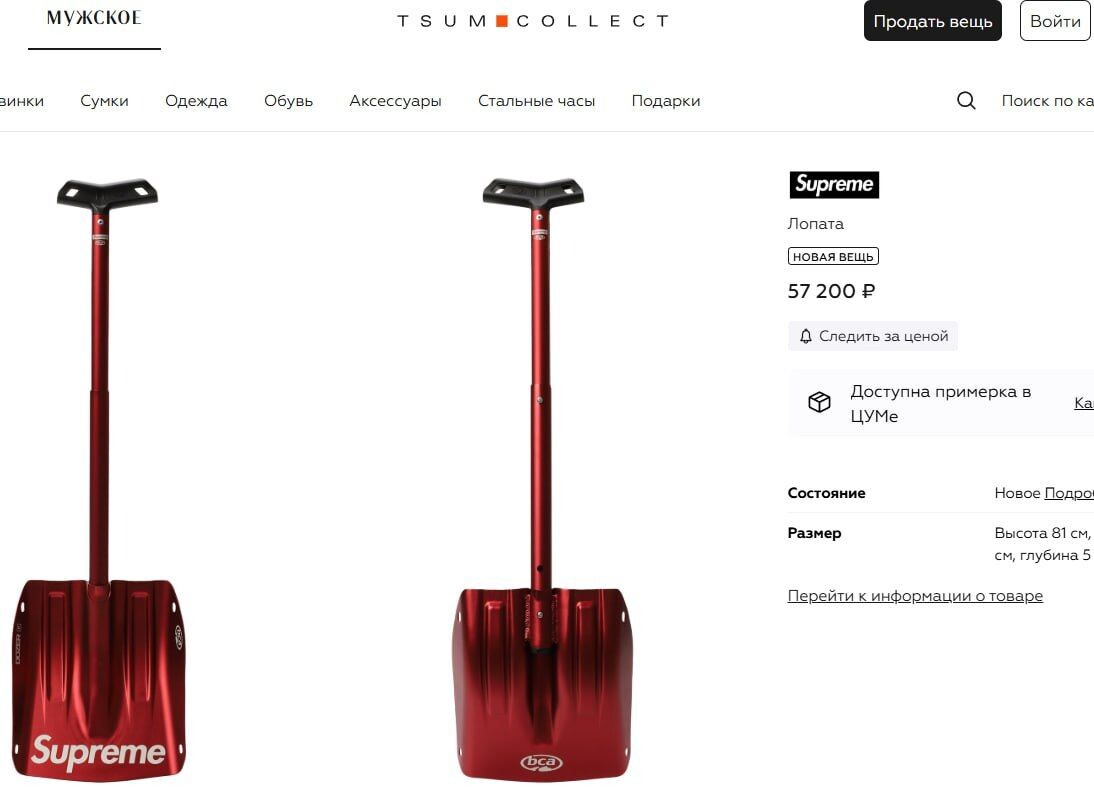Click the Supreme brand logo badge

coord(834,184)
